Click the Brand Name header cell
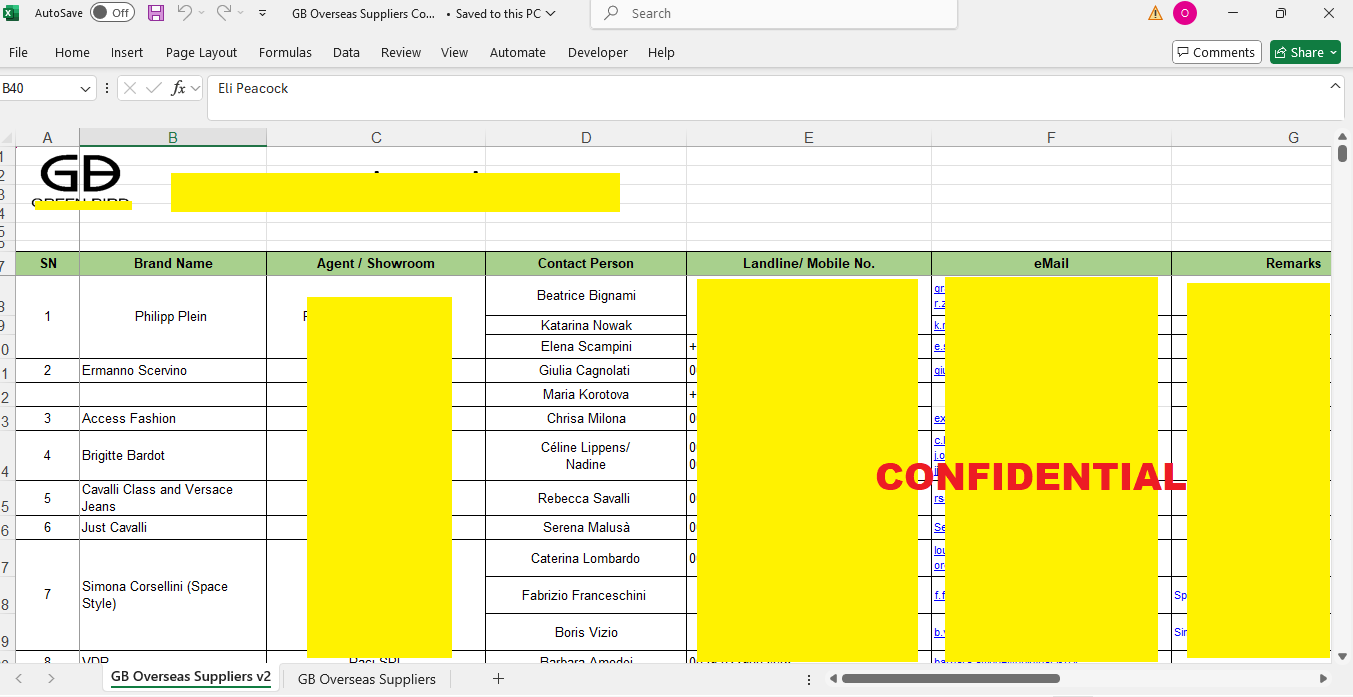Screen dimensions: 1353x697 point(173,263)
